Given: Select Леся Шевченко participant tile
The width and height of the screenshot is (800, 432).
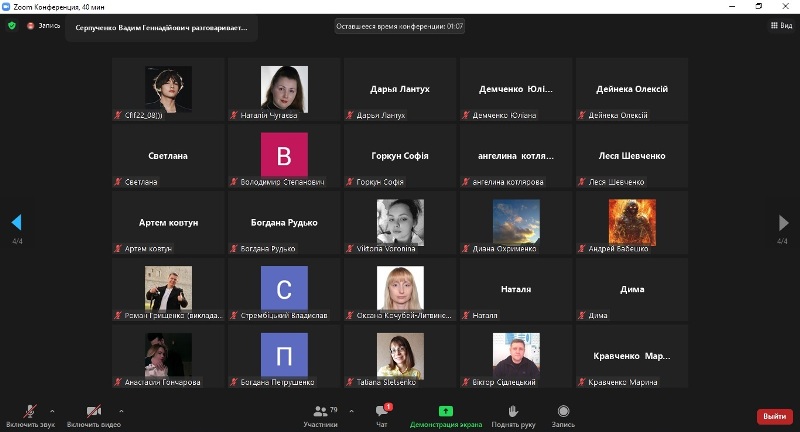Looking at the screenshot, I should coord(632,156).
